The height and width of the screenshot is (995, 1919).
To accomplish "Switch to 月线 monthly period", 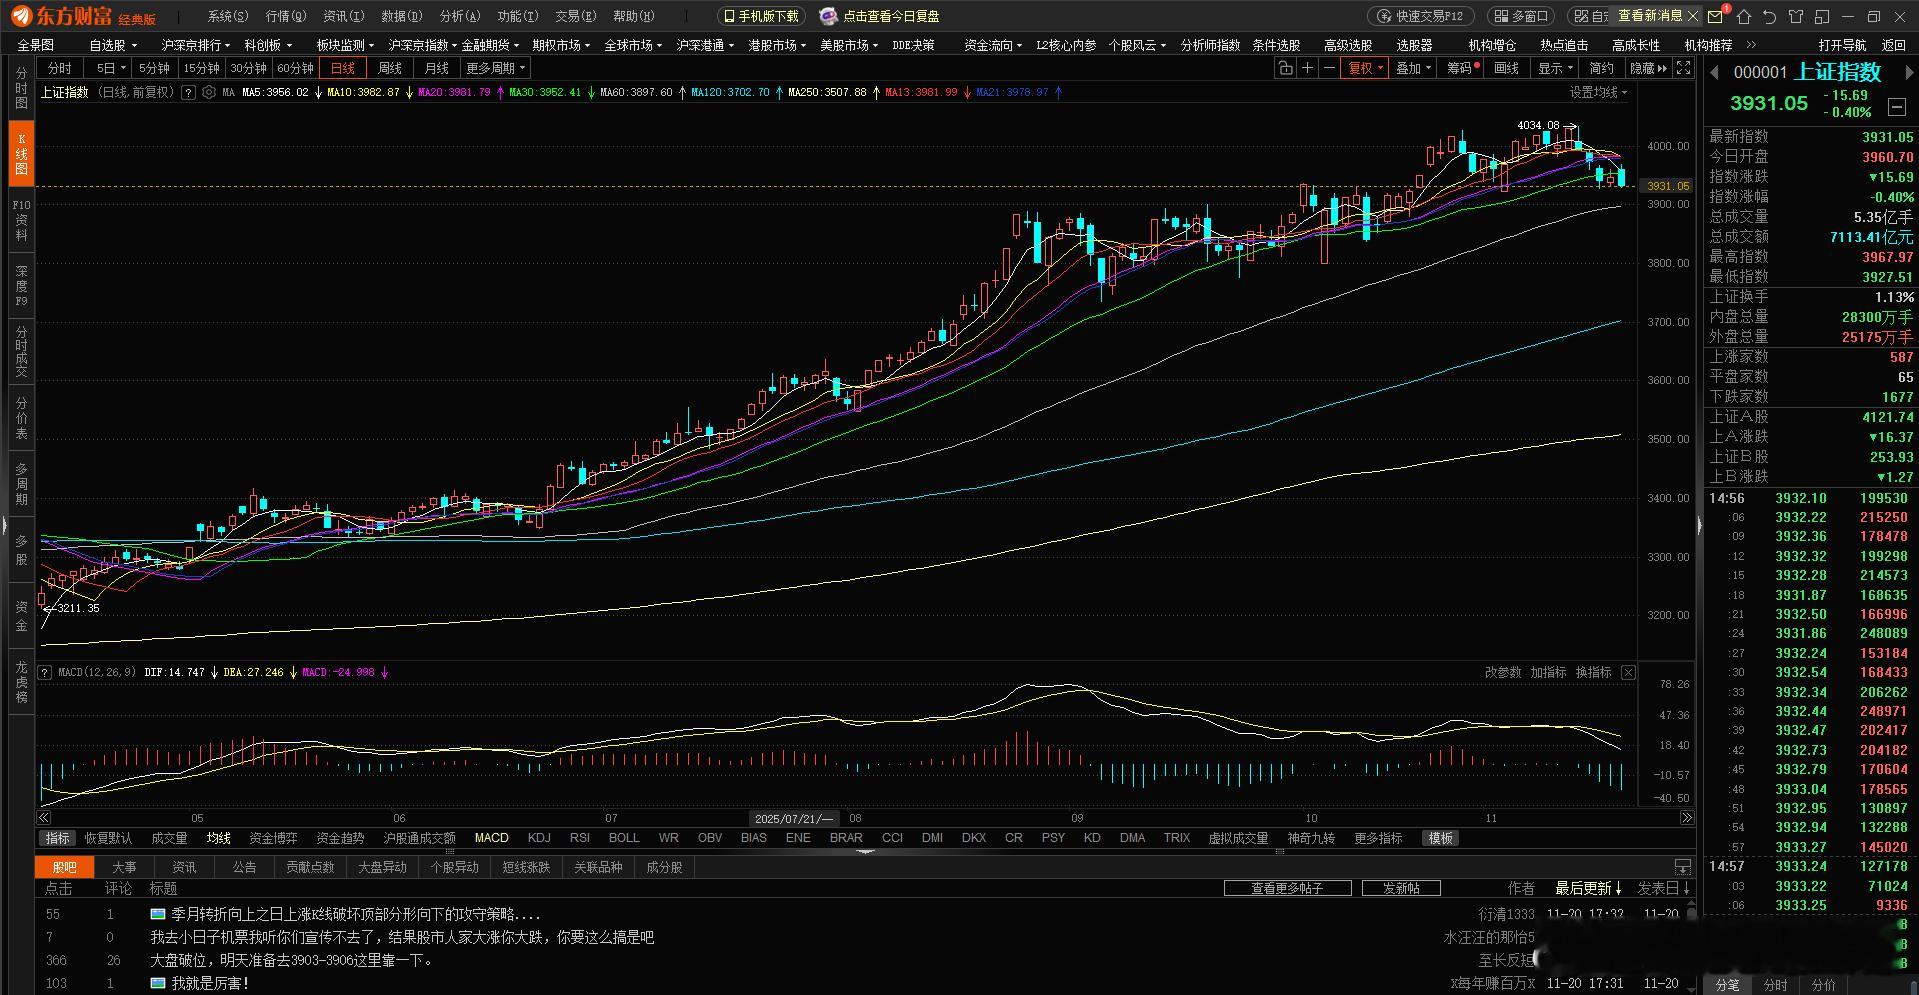I will (x=436, y=68).
